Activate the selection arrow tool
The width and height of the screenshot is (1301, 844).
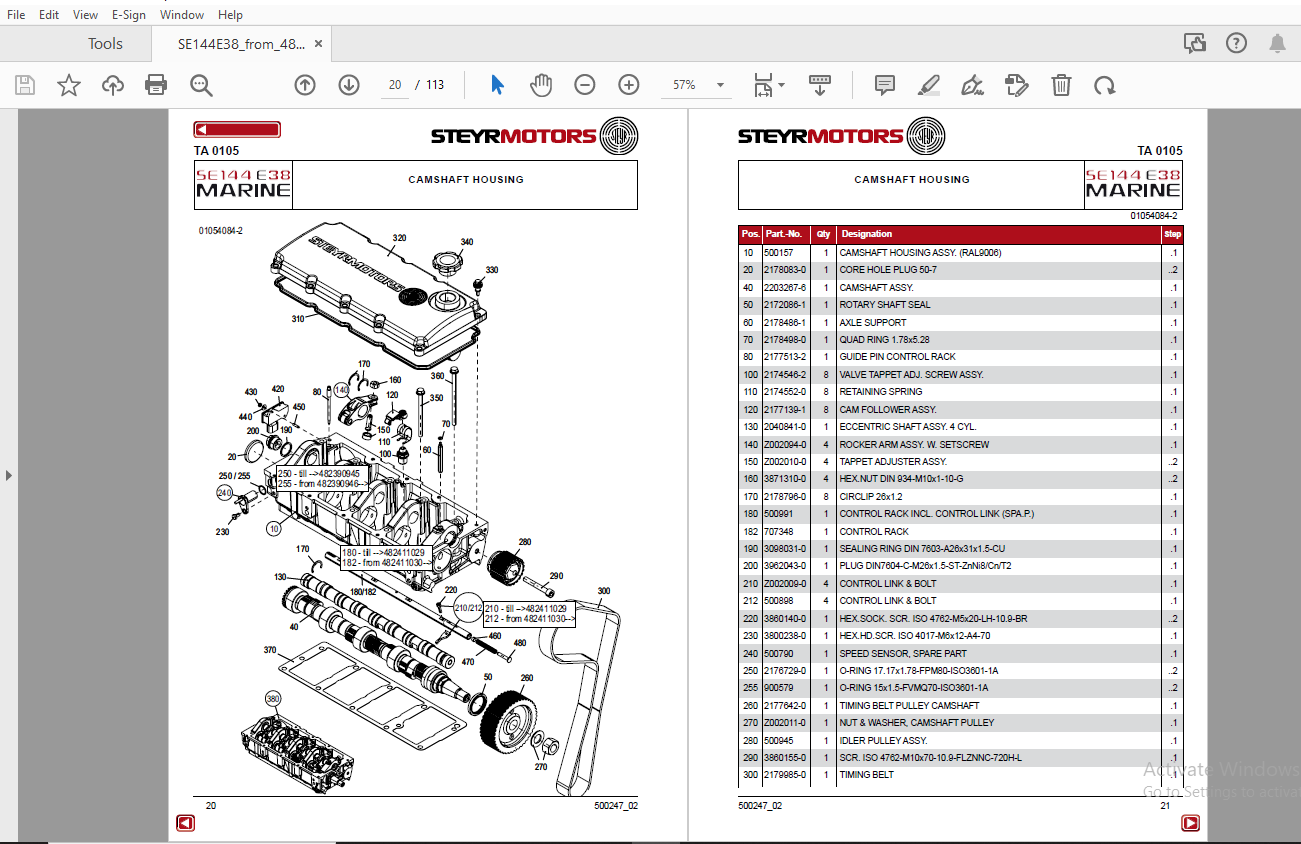click(497, 85)
